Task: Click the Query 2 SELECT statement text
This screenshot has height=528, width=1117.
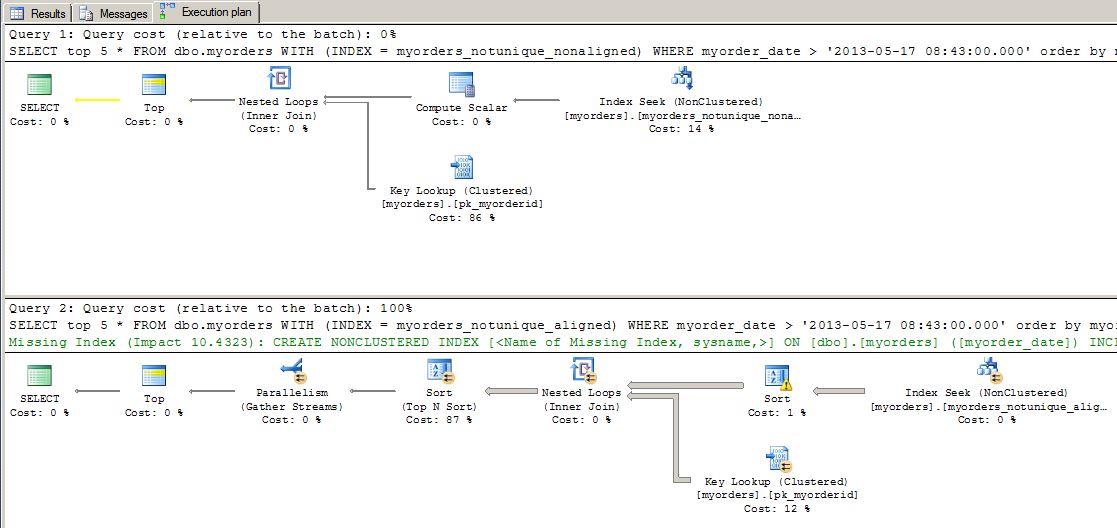Action: pos(500,325)
